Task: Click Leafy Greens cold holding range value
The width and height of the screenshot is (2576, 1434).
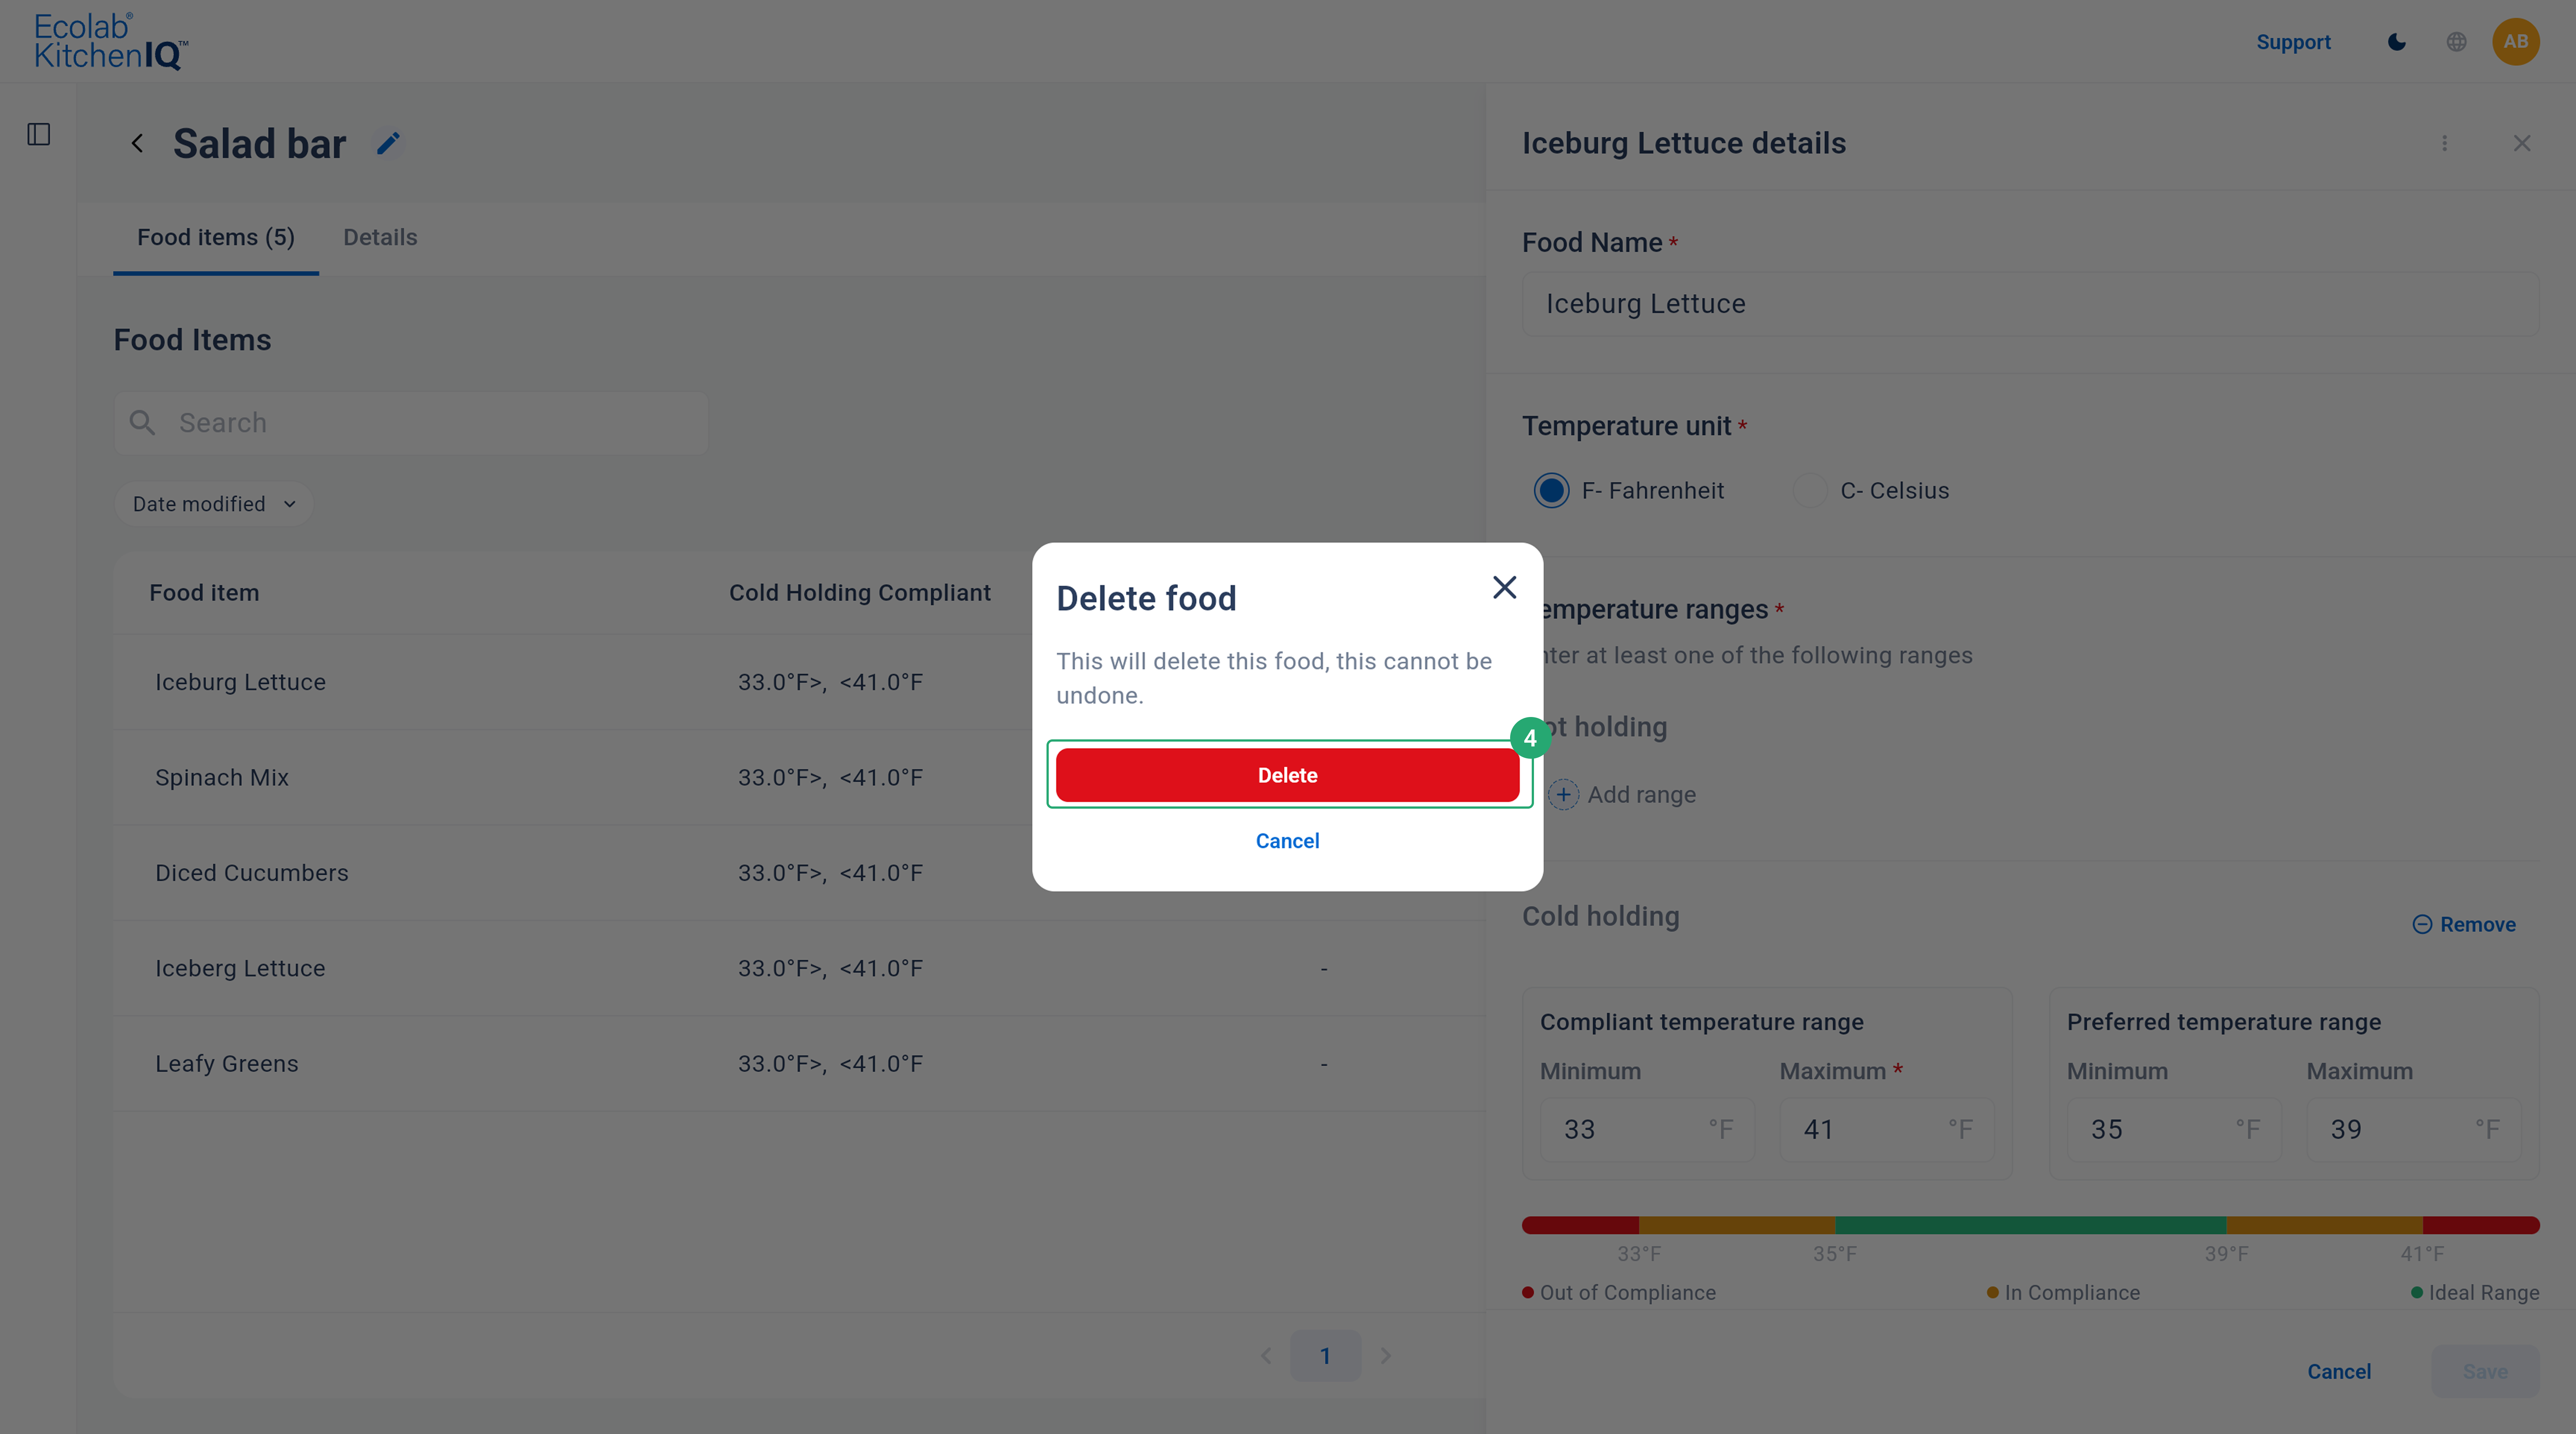Action: pos(831,1064)
